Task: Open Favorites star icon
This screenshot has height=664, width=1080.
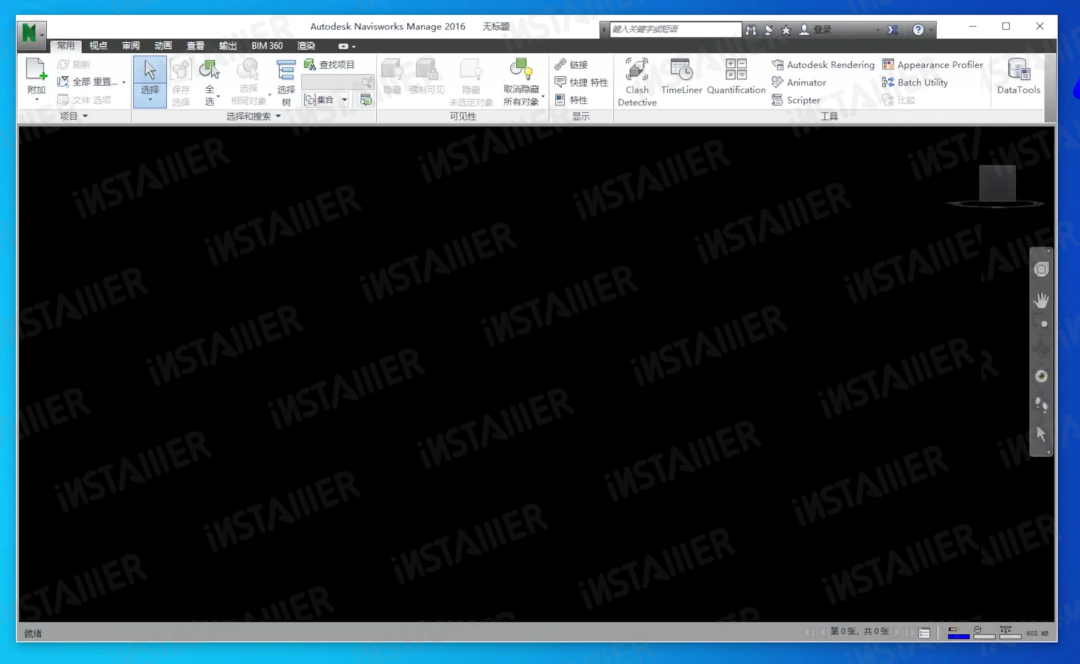Action: 786,30
